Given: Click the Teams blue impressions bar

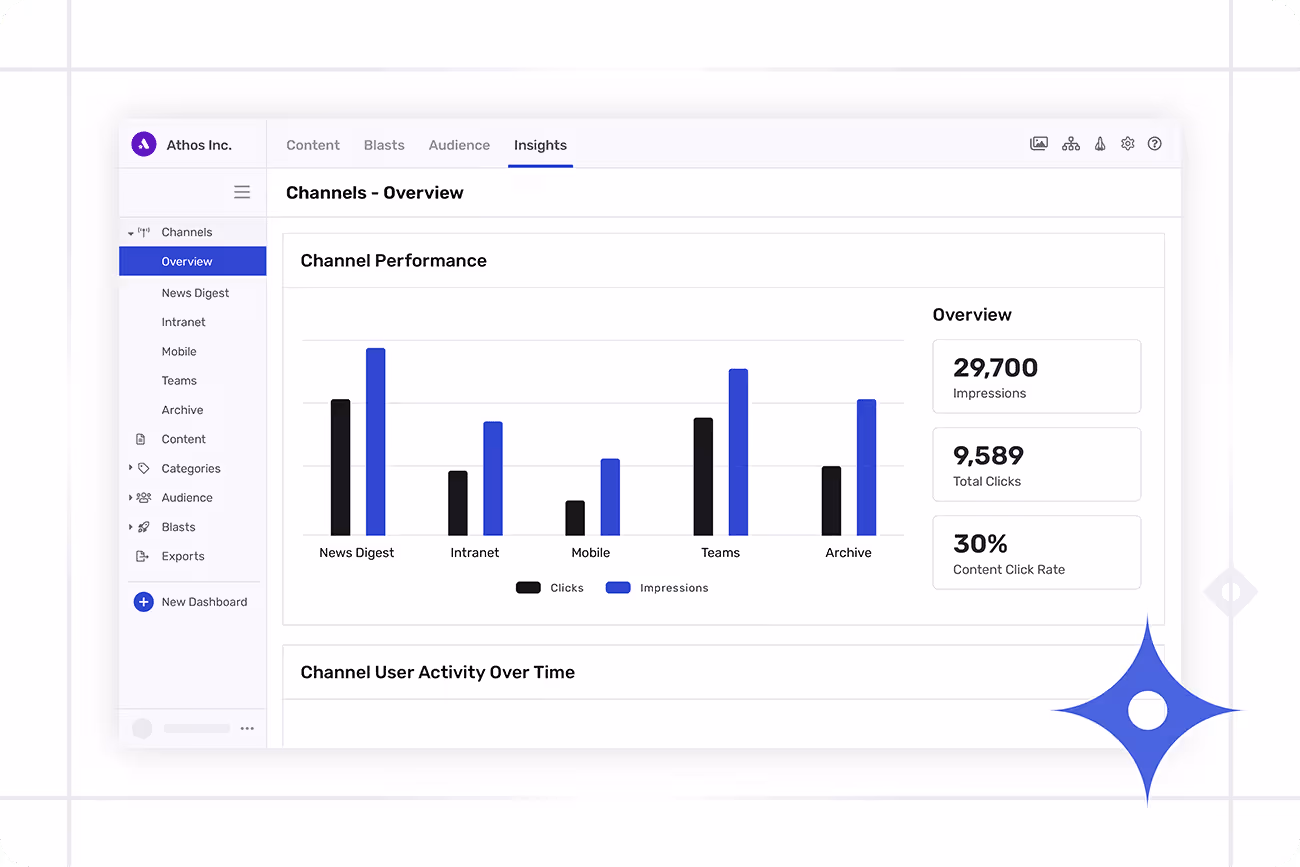Looking at the screenshot, I should (738, 452).
